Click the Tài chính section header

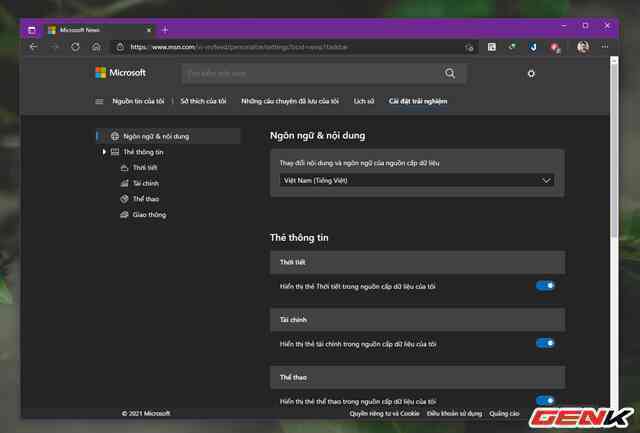tap(418, 320)
